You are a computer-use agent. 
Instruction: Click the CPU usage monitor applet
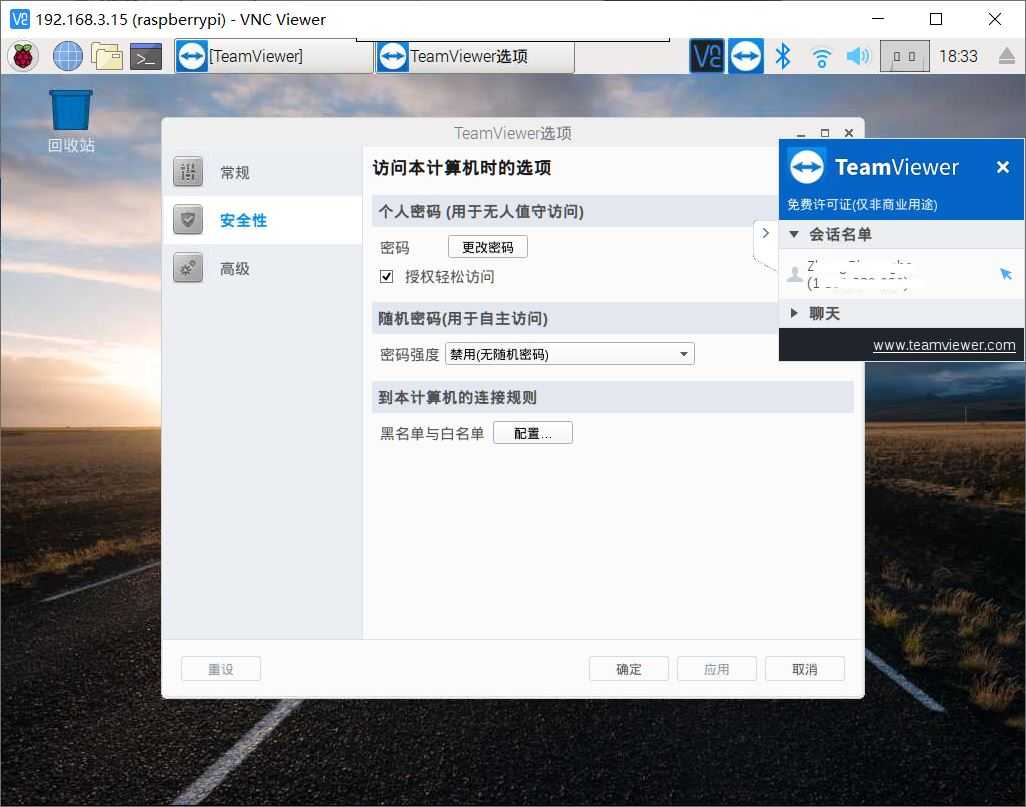904,56
